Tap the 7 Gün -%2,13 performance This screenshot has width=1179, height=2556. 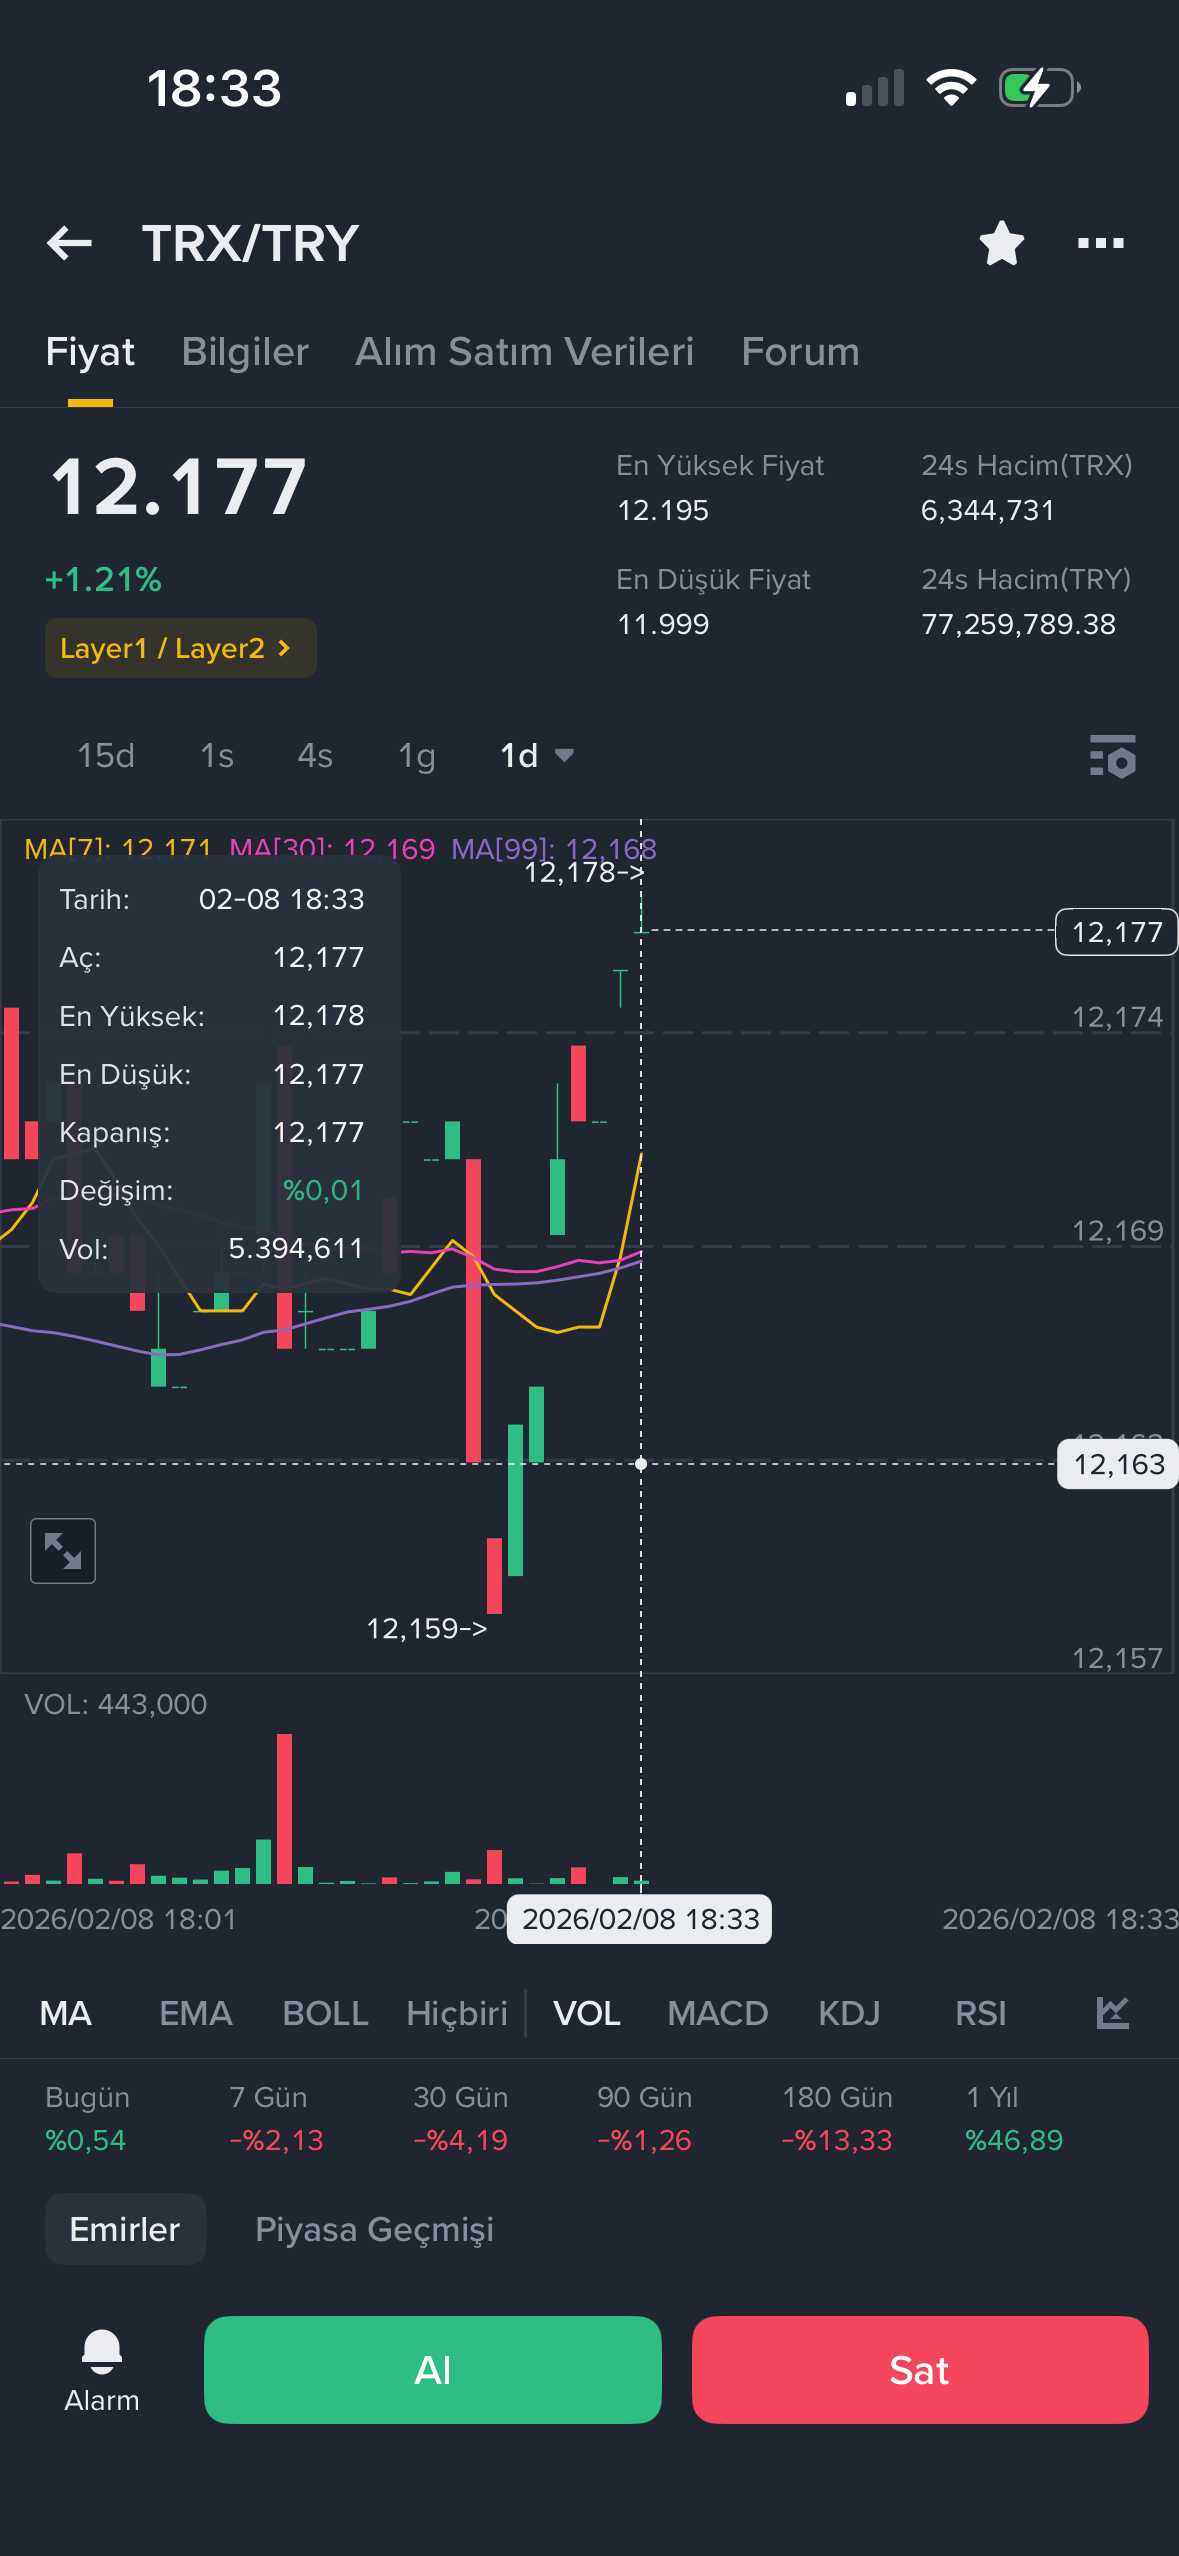point(277,2118)
